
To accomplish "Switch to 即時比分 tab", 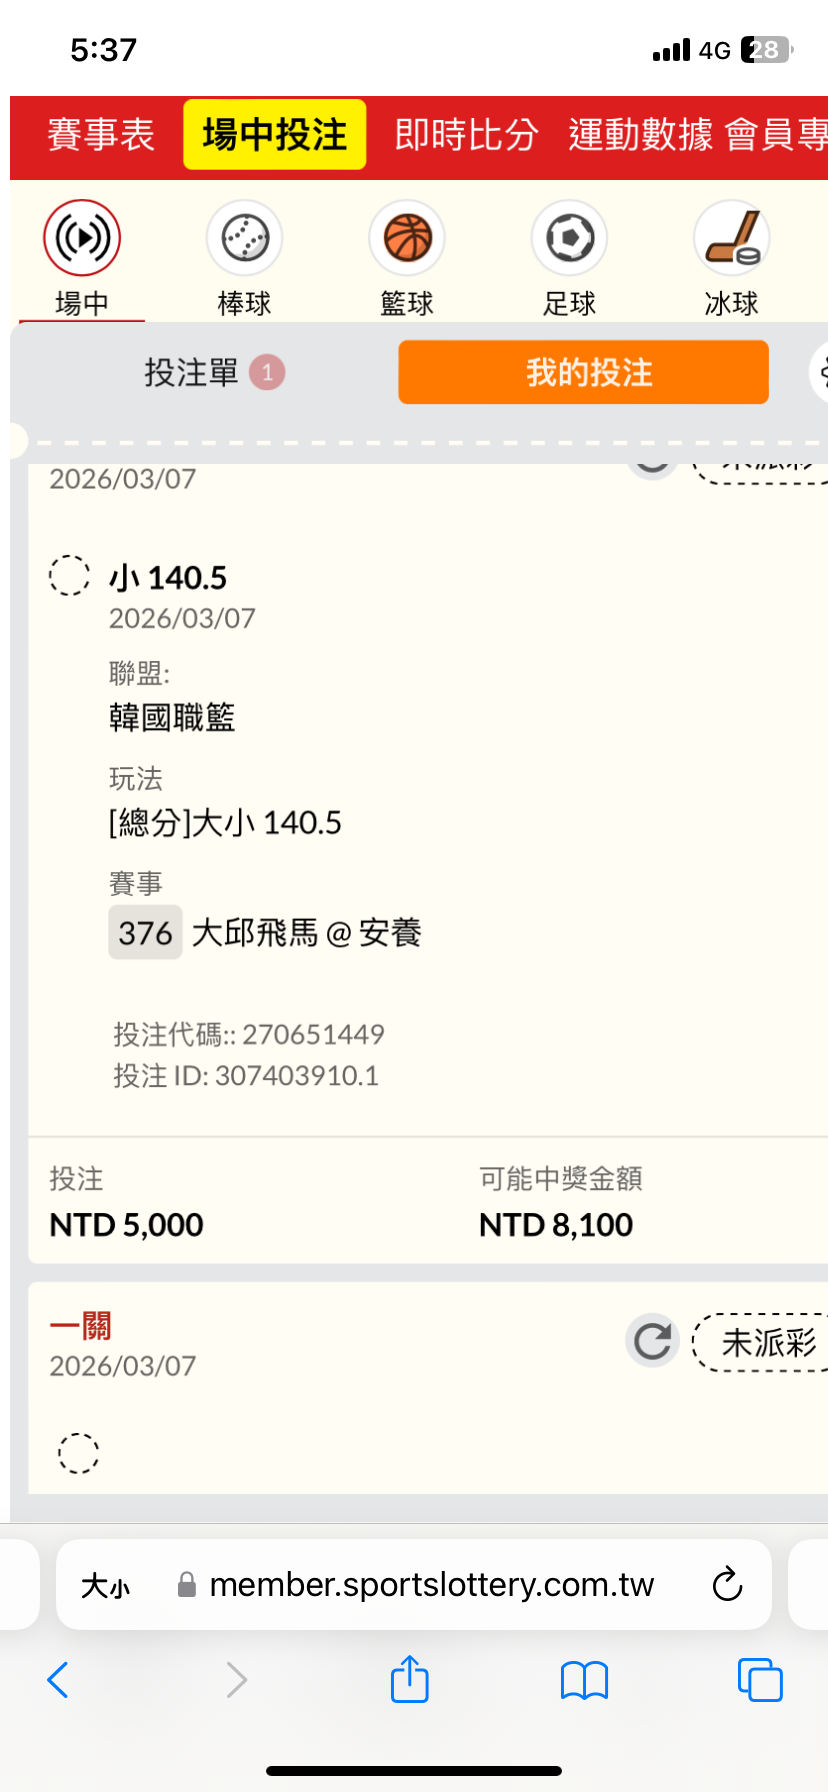I will (x=466, y=134).
